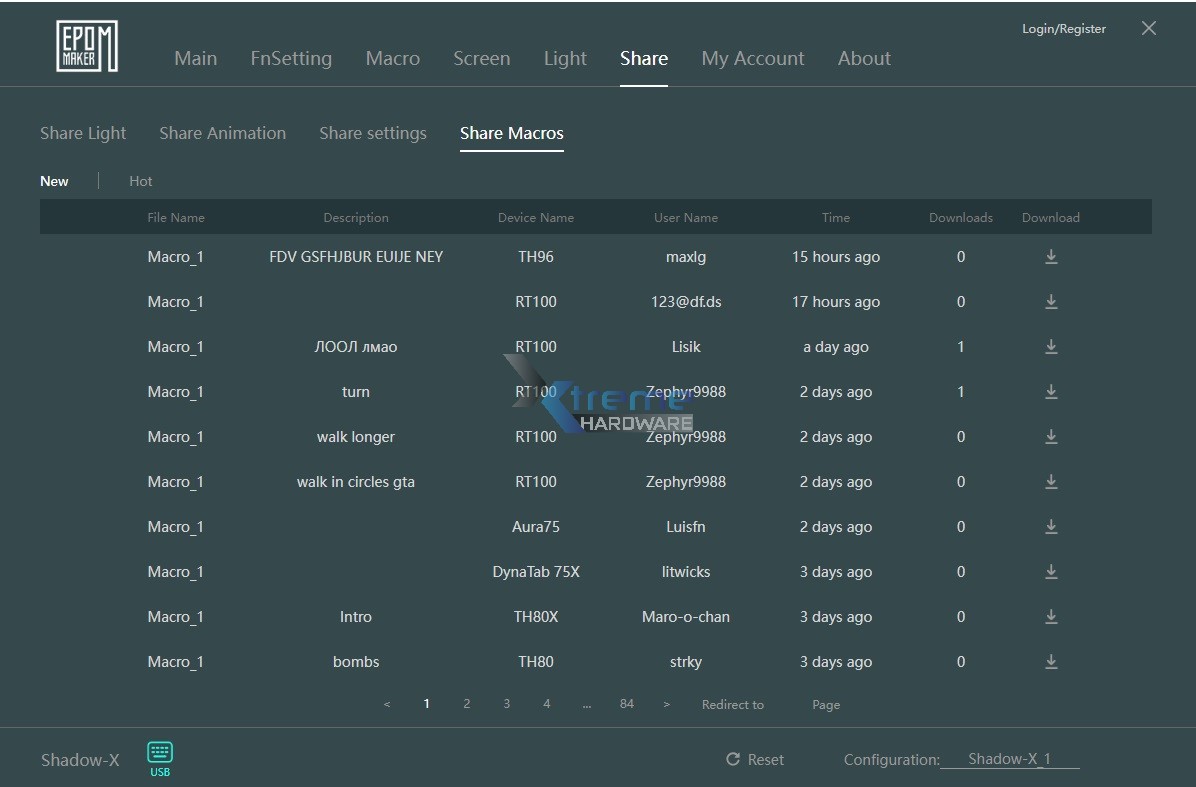
Task: Open the Login/Register link
Action: pyautogui.click(x=1063, y=29)
